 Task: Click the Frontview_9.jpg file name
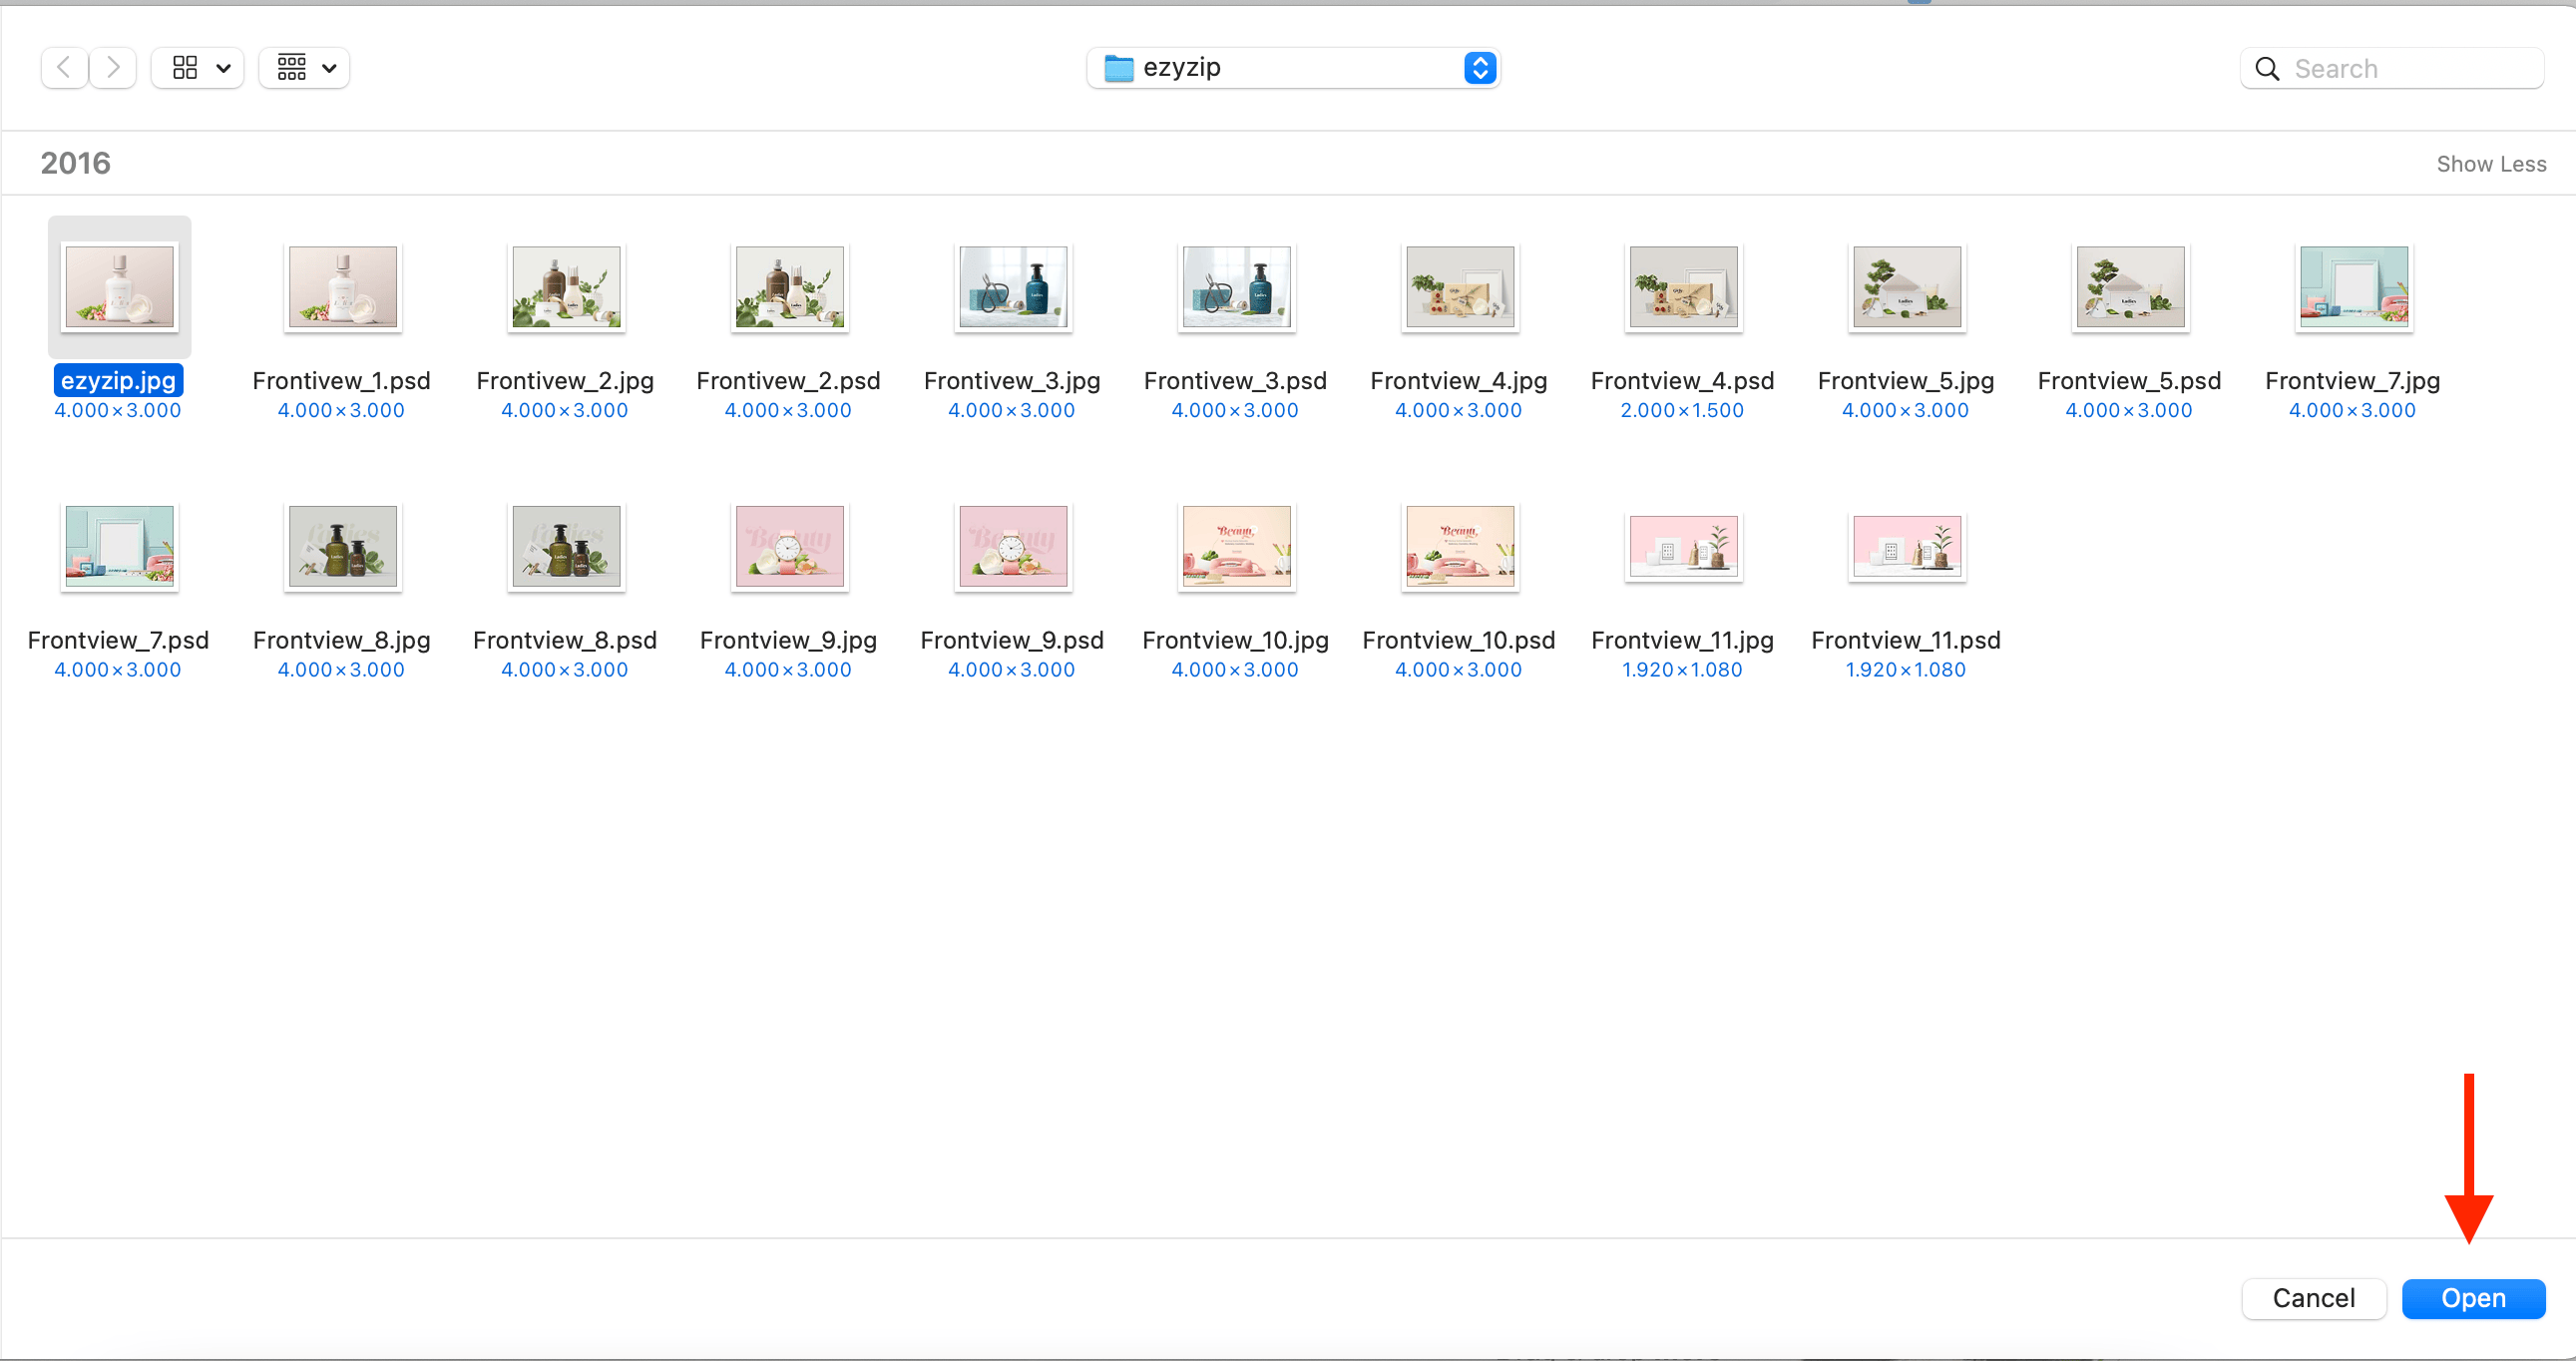(x=788, y=641)
